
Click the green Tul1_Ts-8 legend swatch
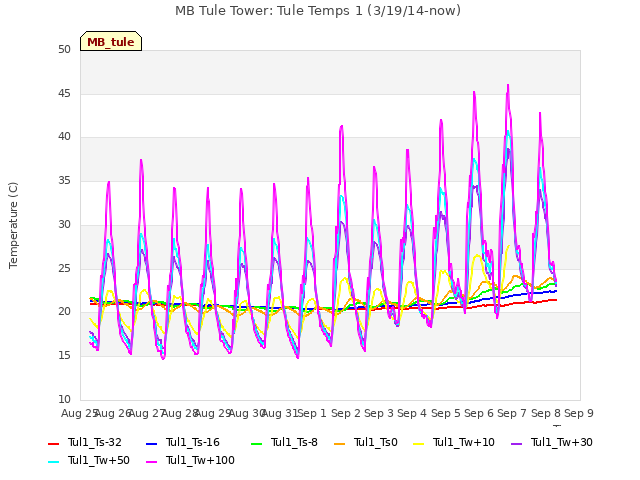point(256,443)
